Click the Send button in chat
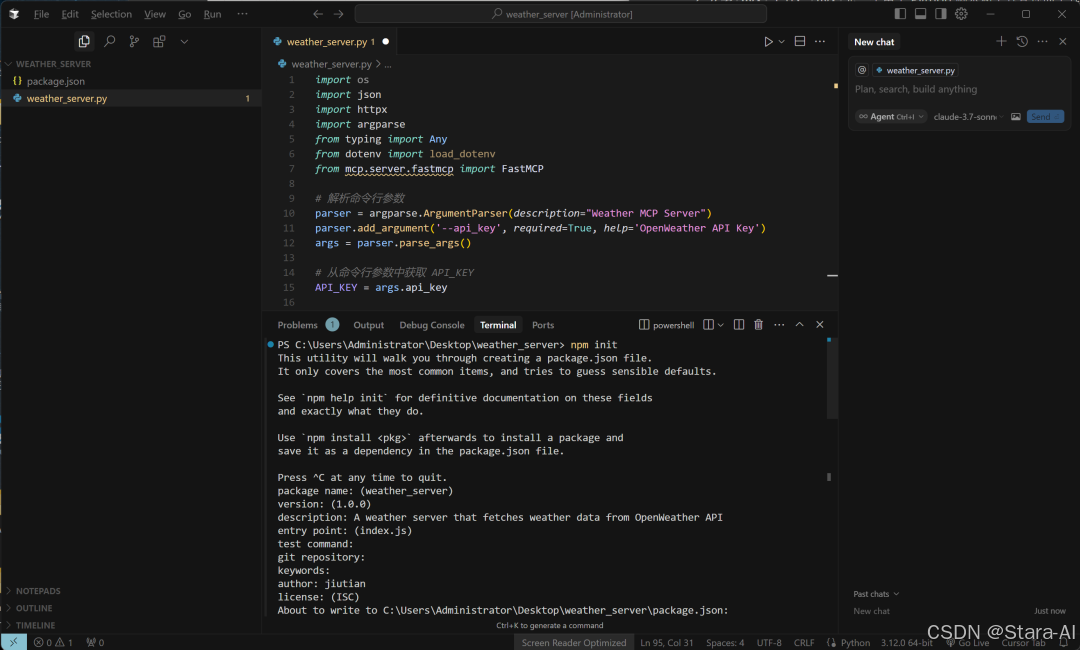 point(1045,117)
